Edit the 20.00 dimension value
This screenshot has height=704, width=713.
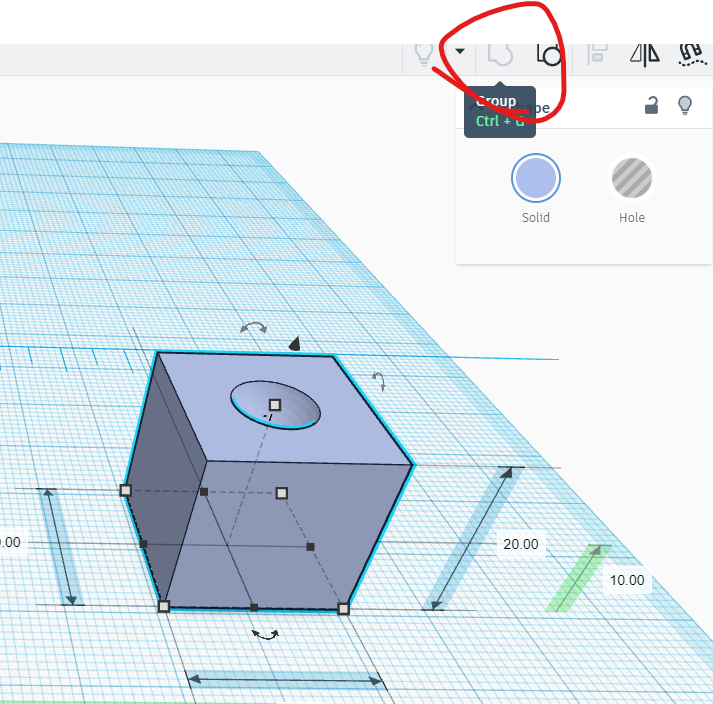point(521,544)
